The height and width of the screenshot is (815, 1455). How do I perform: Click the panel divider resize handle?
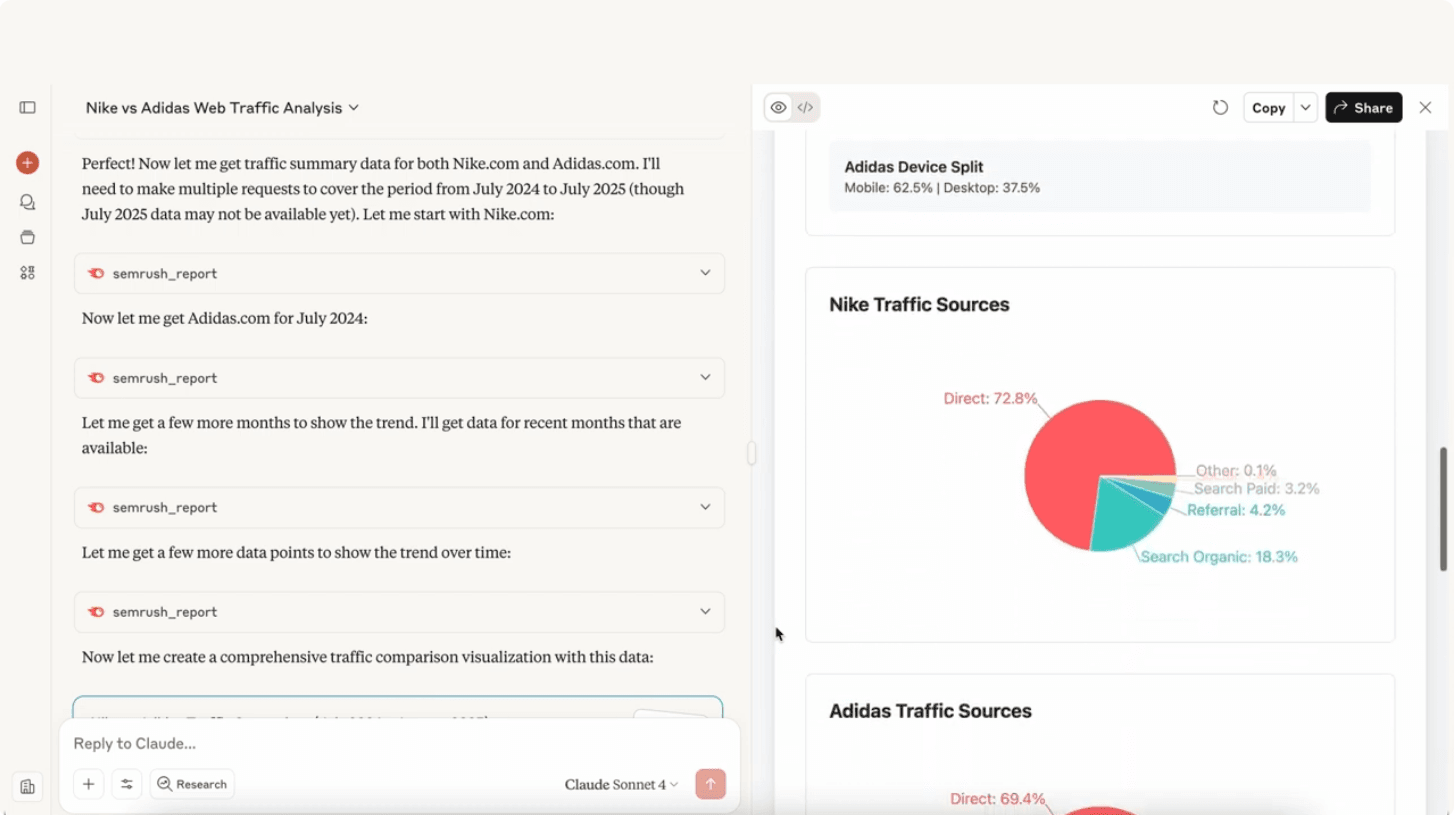click(x=751, y=453)
